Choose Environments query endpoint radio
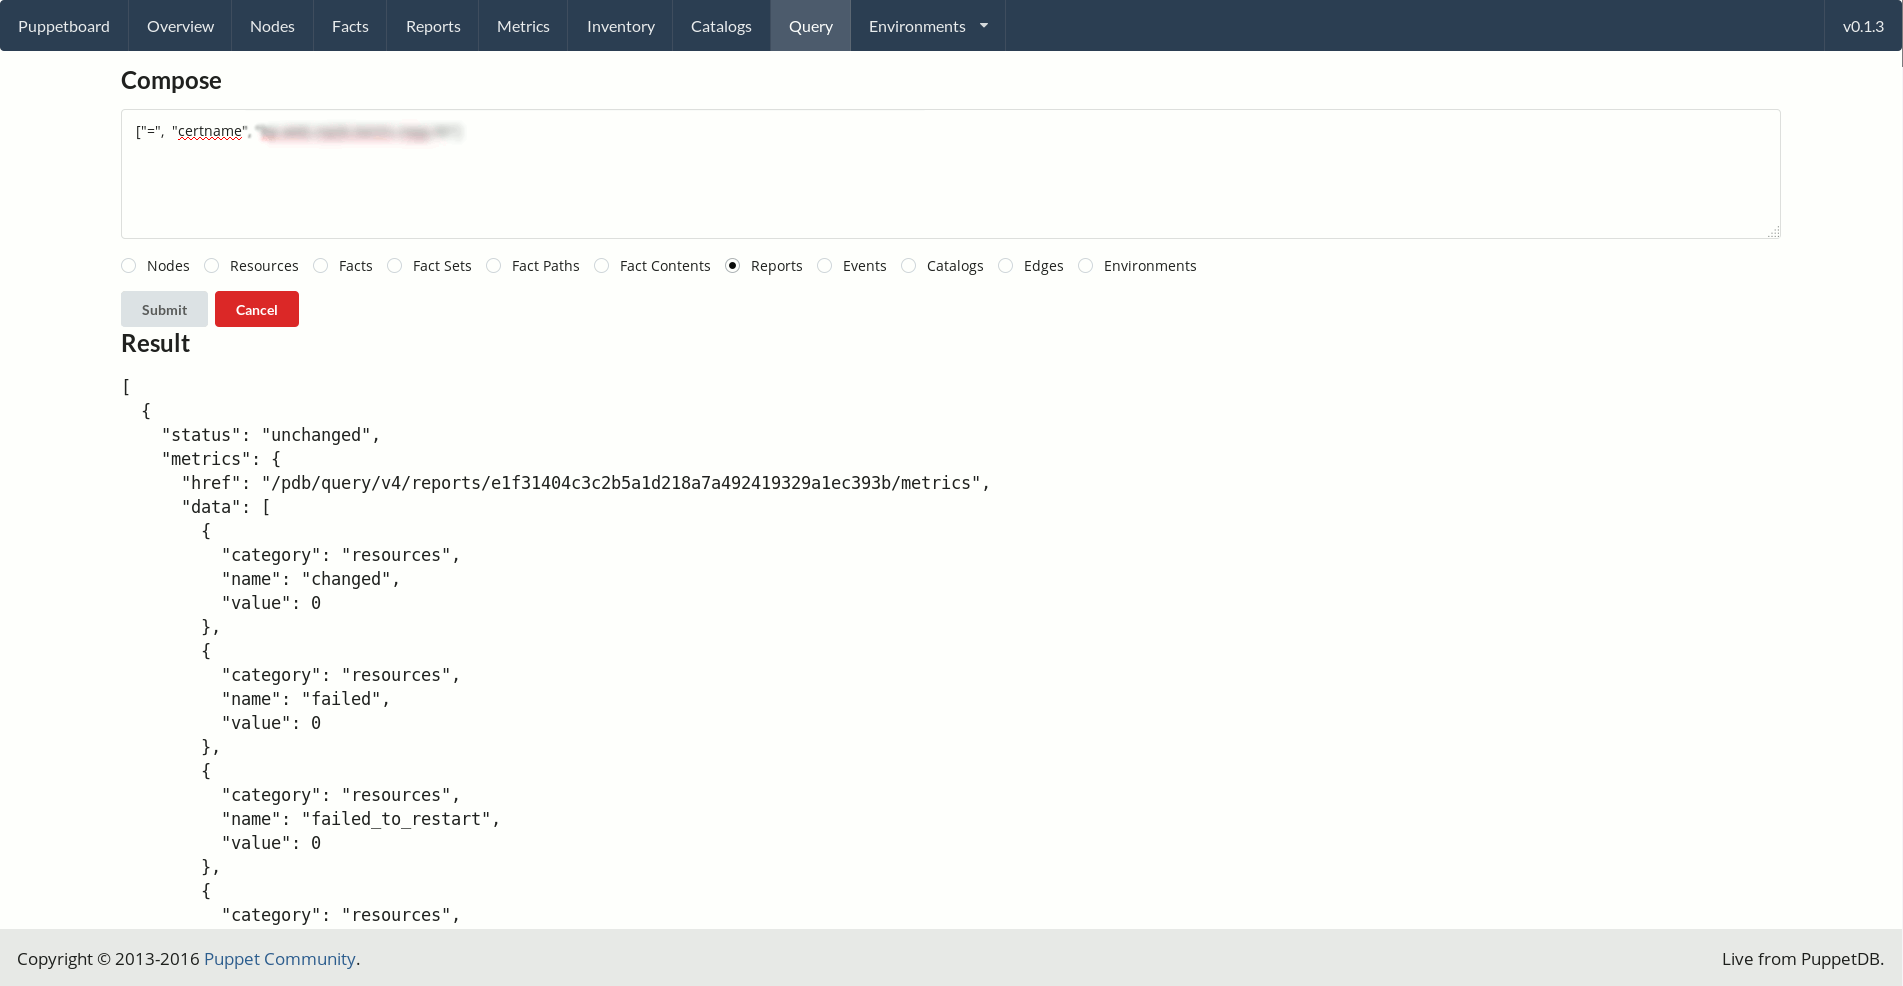This screenshot has height=986, width=1903. (x=1086, y=266)
